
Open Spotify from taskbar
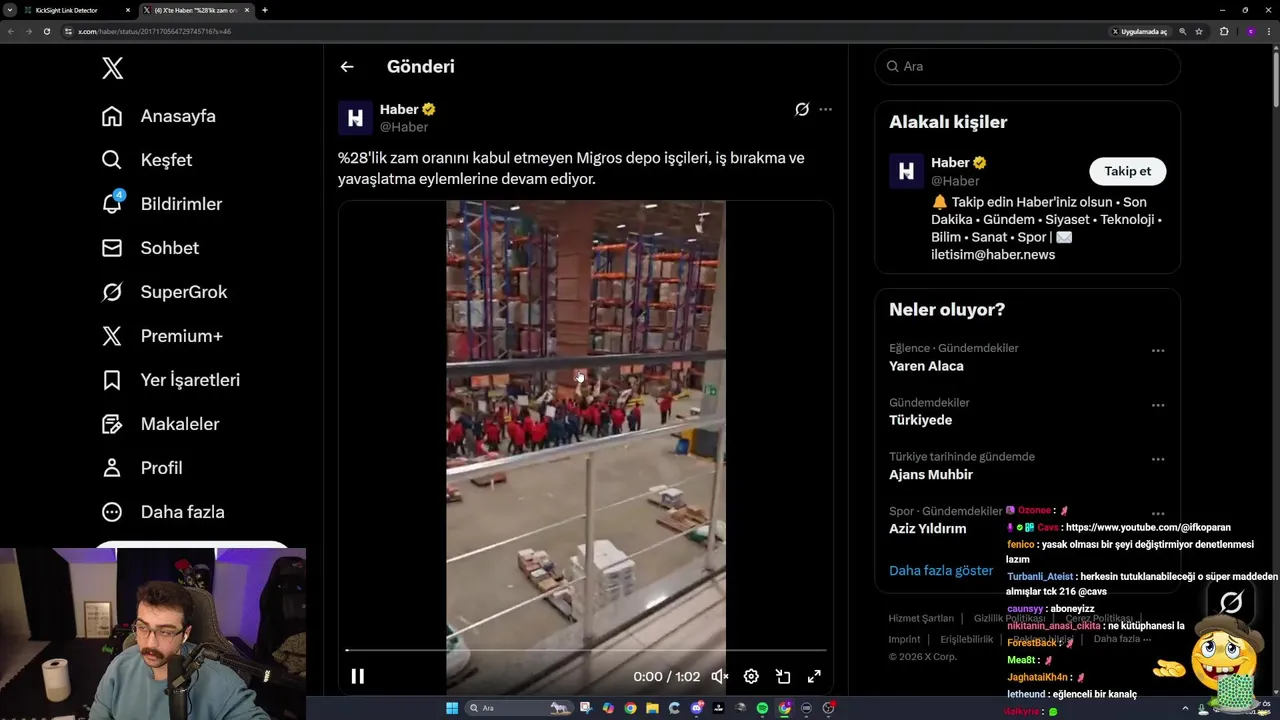pos(762,708)
